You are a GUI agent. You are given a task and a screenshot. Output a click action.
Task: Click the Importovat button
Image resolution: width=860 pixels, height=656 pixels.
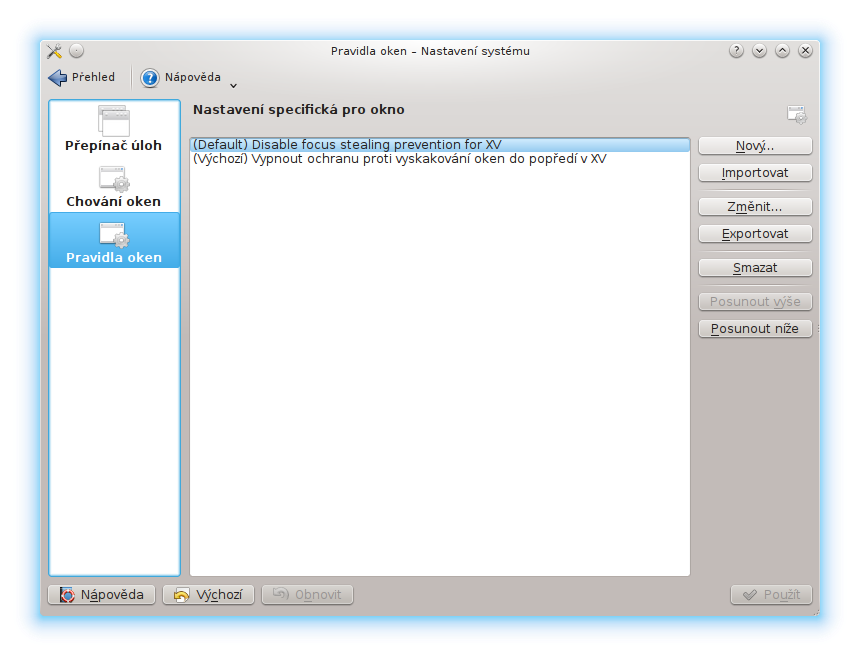tap(755, 173)
